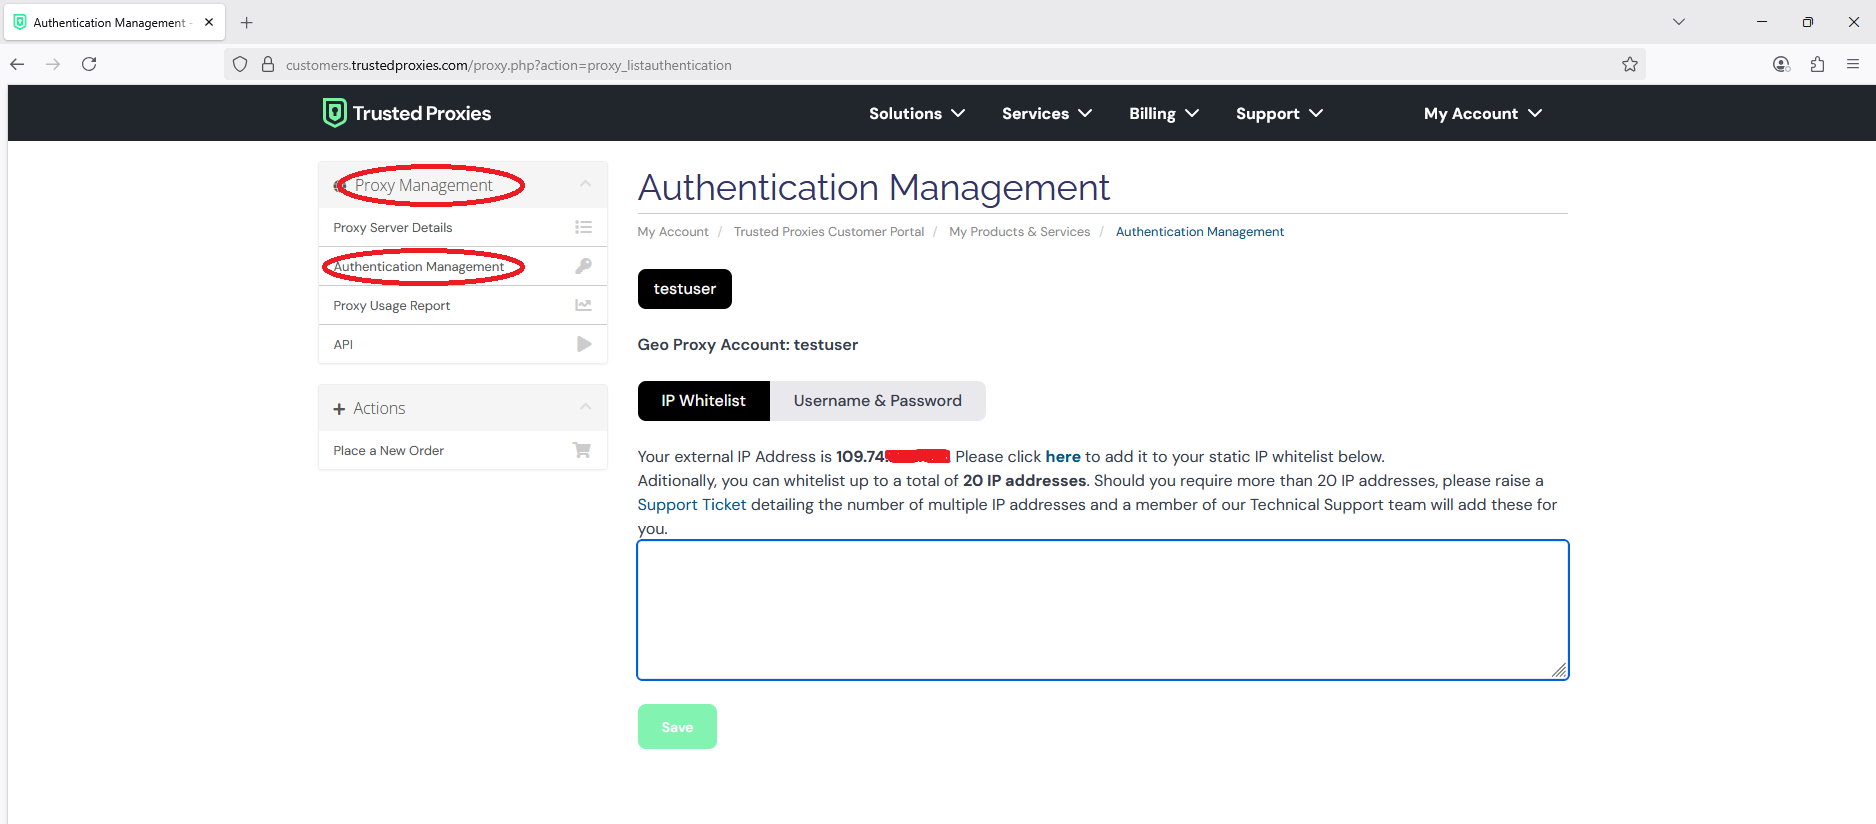
Task: Bookmark this page with the star icon
Action: pyautogui.click(x=1630, y=65)
